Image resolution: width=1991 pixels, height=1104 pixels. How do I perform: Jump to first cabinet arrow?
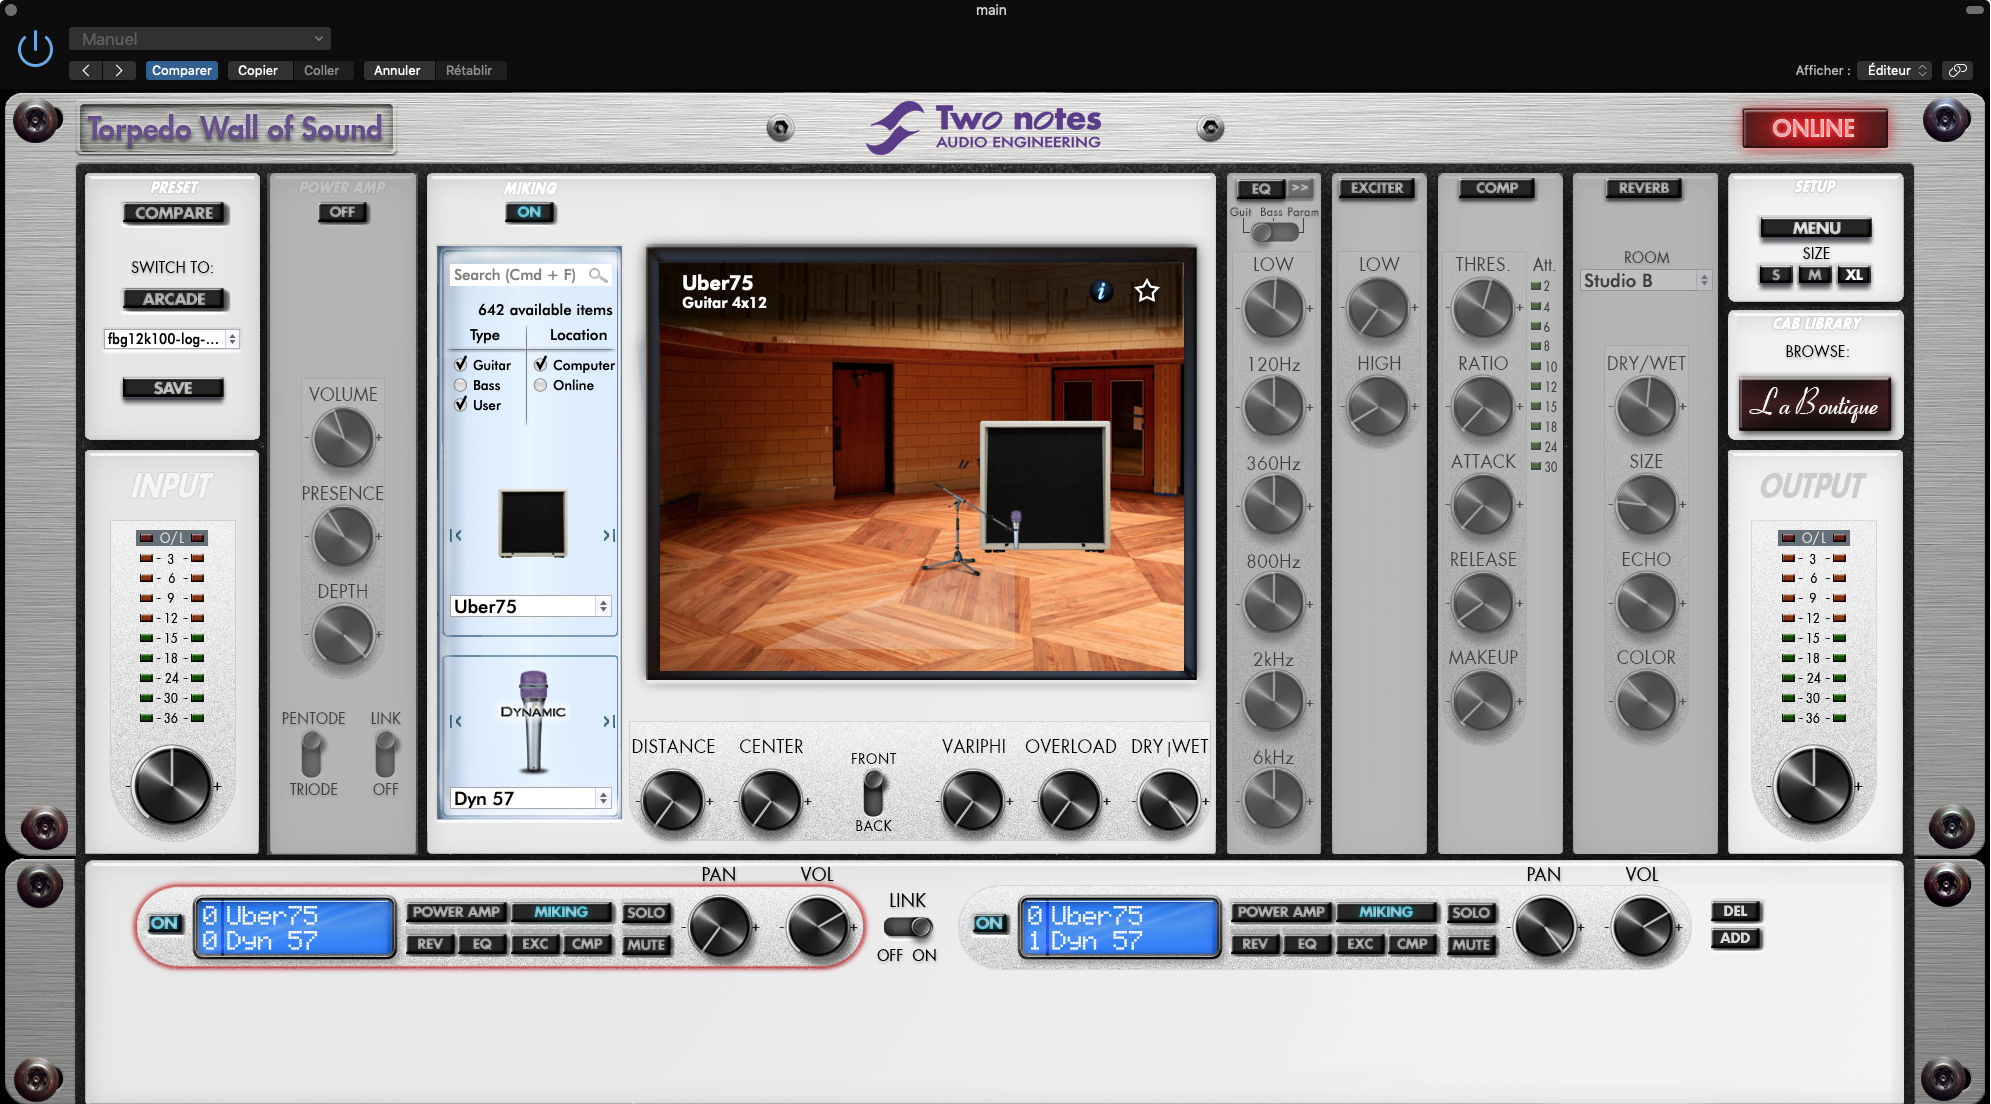point(456,535)
